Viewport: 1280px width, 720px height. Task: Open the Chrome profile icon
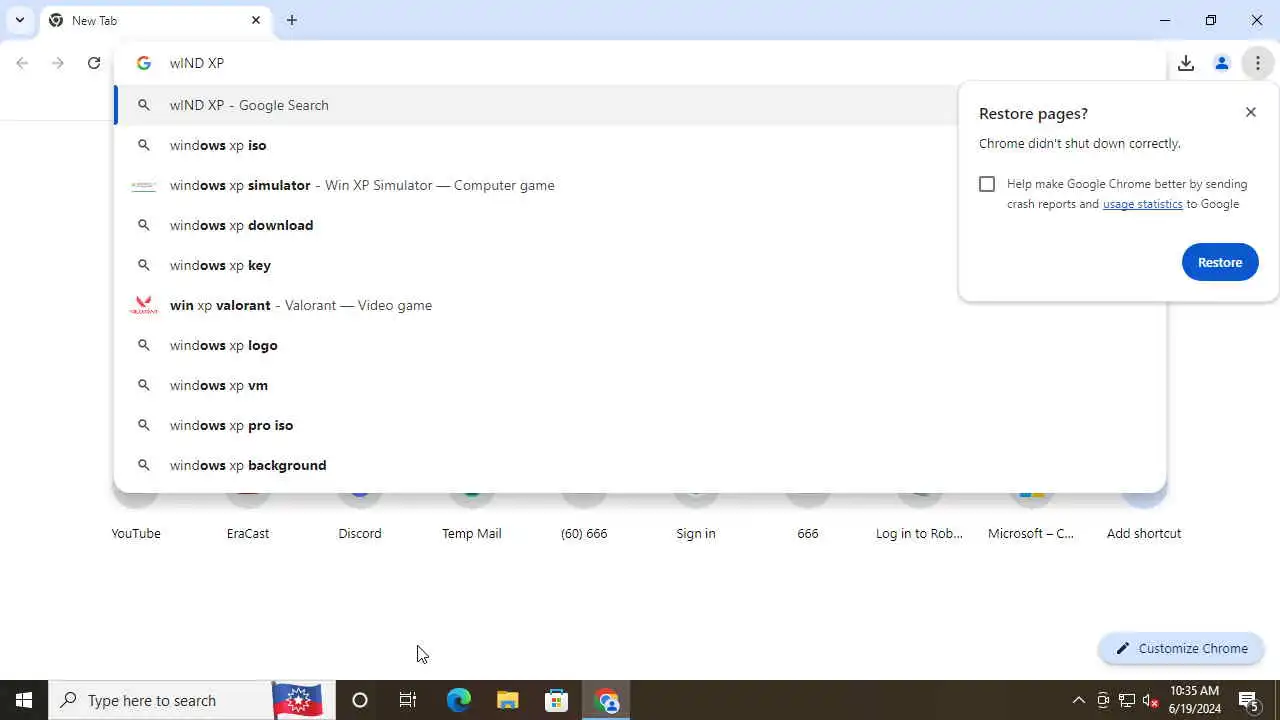tap(1222, 63)
